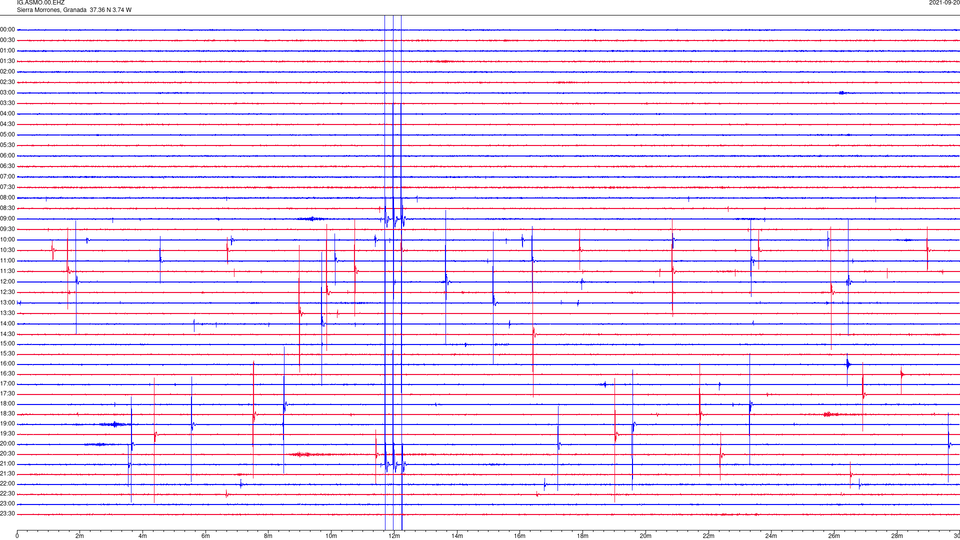Click the 11:30 time row label
This screenshot has height=540, width=960.
(7, 271)
